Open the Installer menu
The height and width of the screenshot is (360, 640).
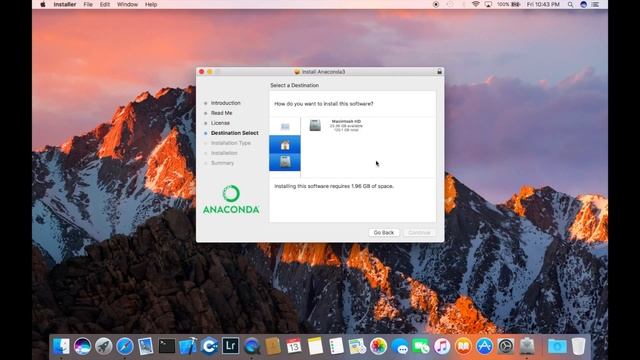64,4
